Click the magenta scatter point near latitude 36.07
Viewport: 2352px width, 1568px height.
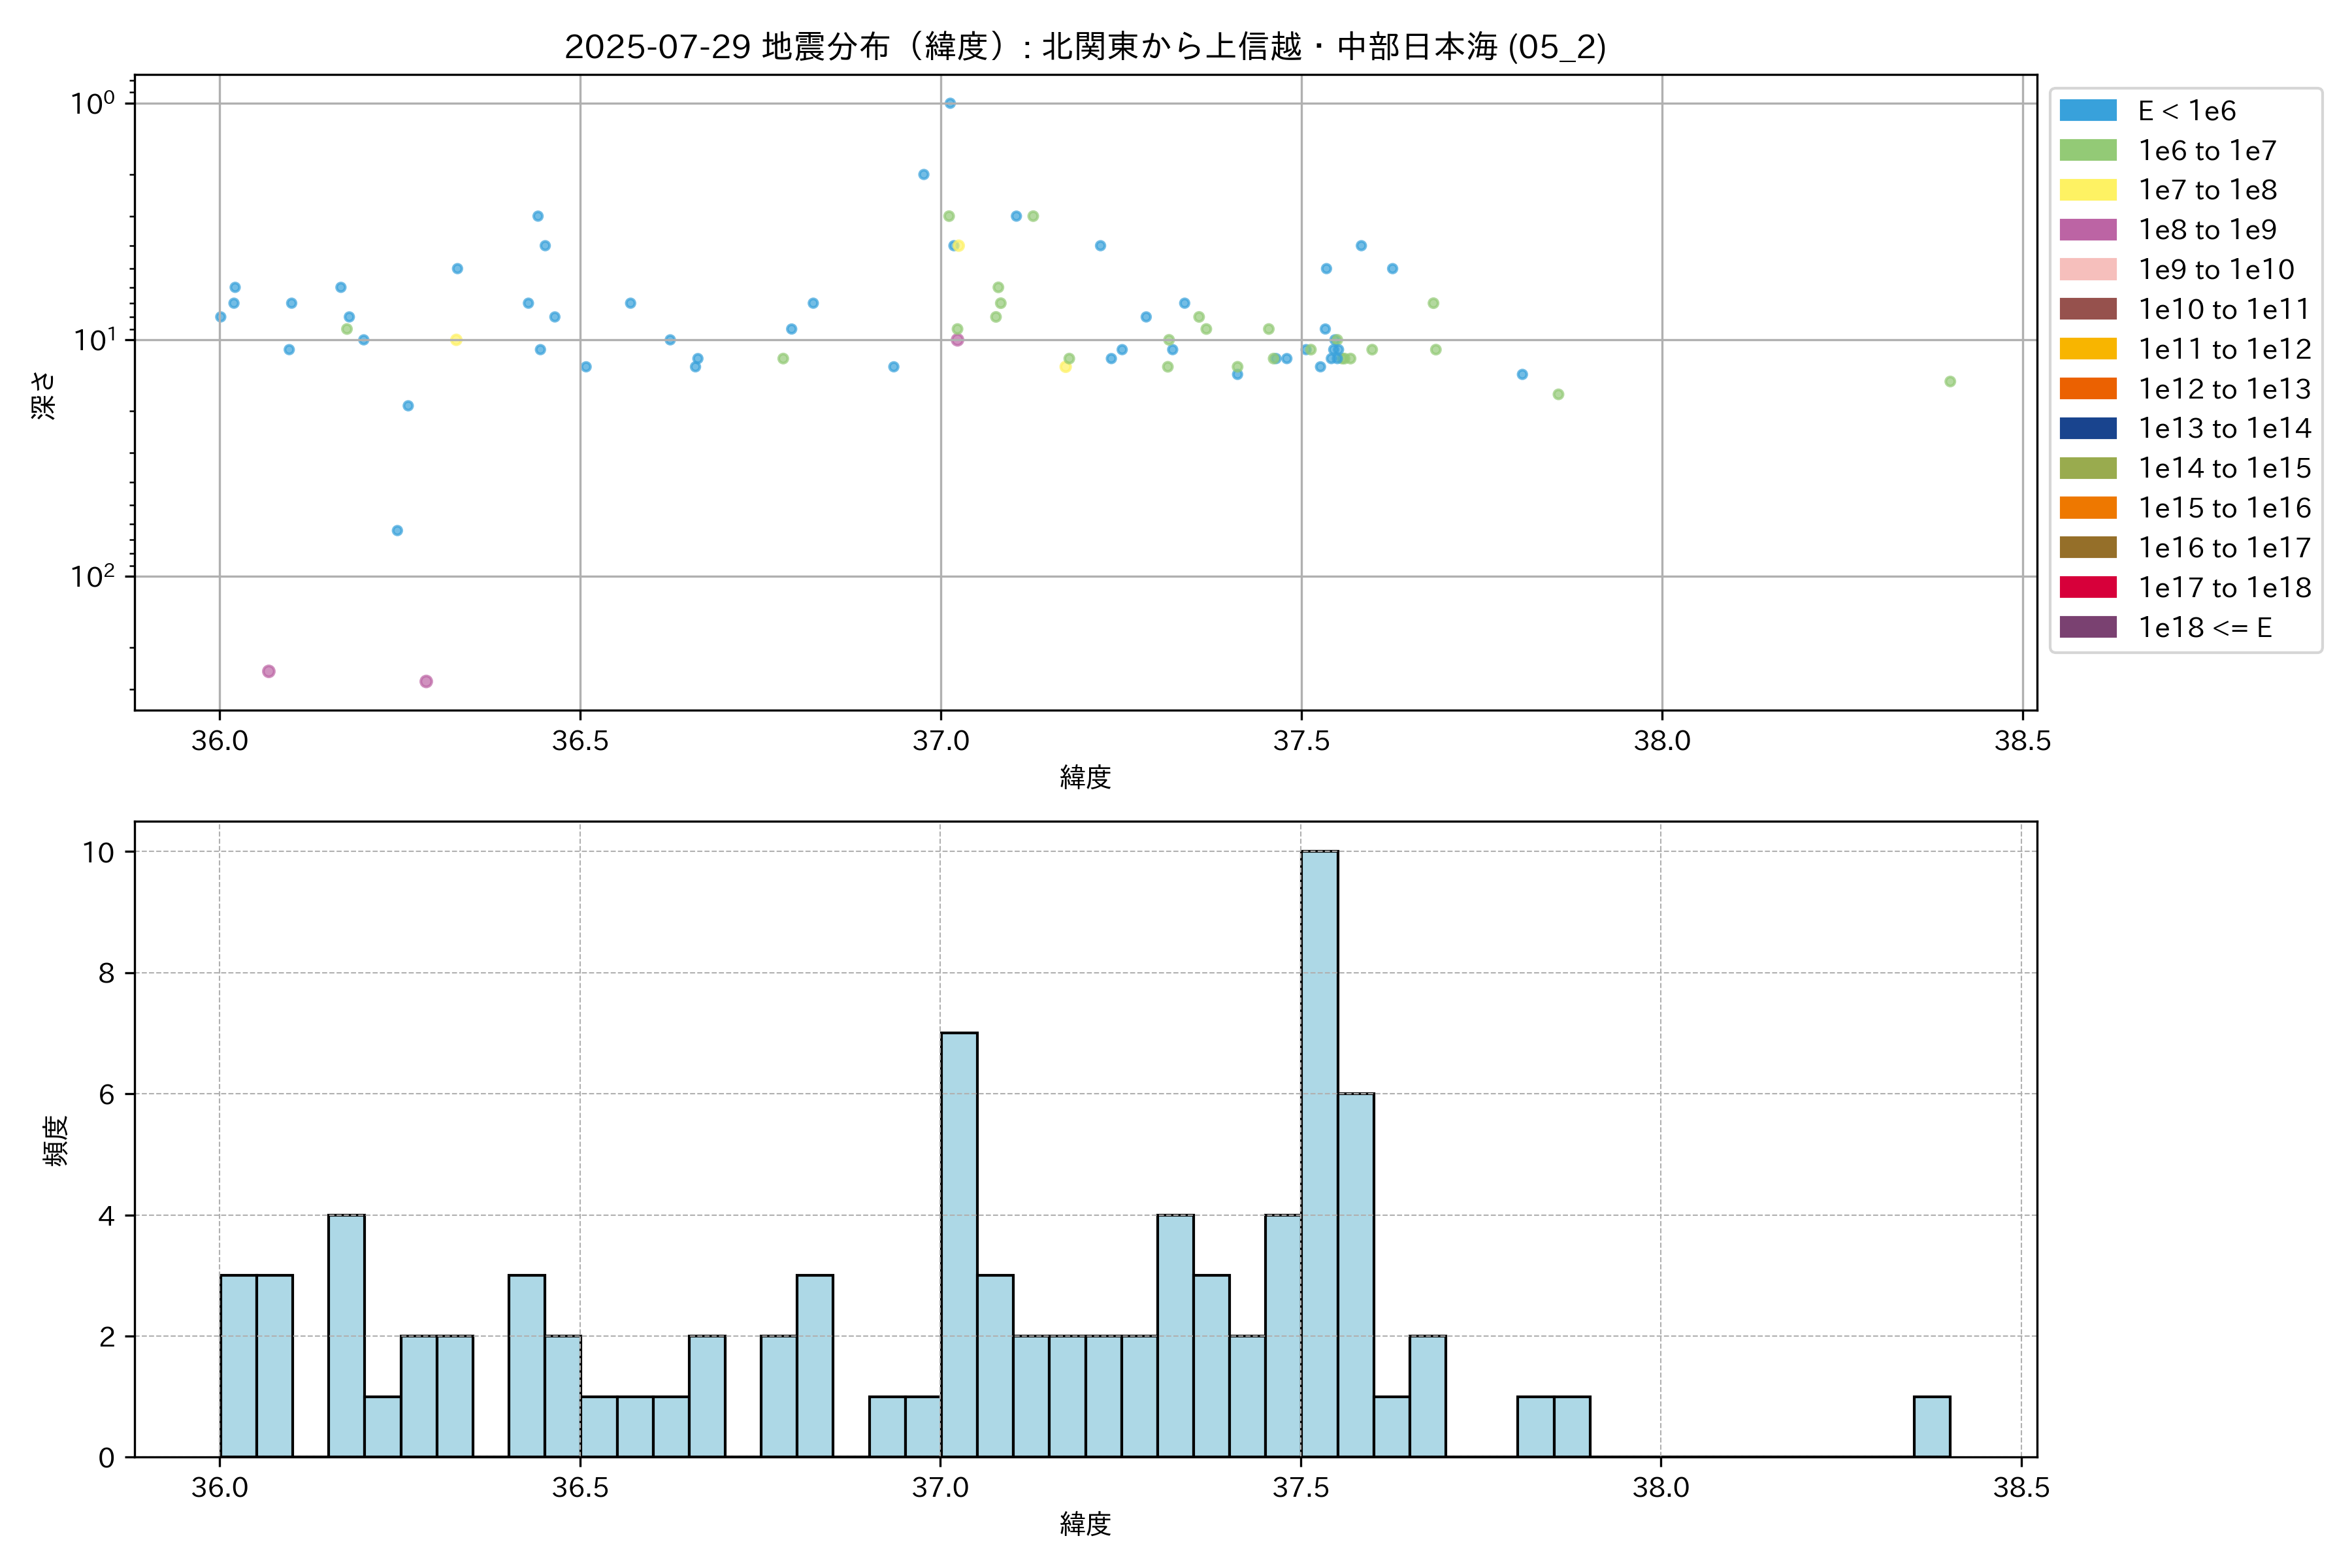(x=268, y=671)
